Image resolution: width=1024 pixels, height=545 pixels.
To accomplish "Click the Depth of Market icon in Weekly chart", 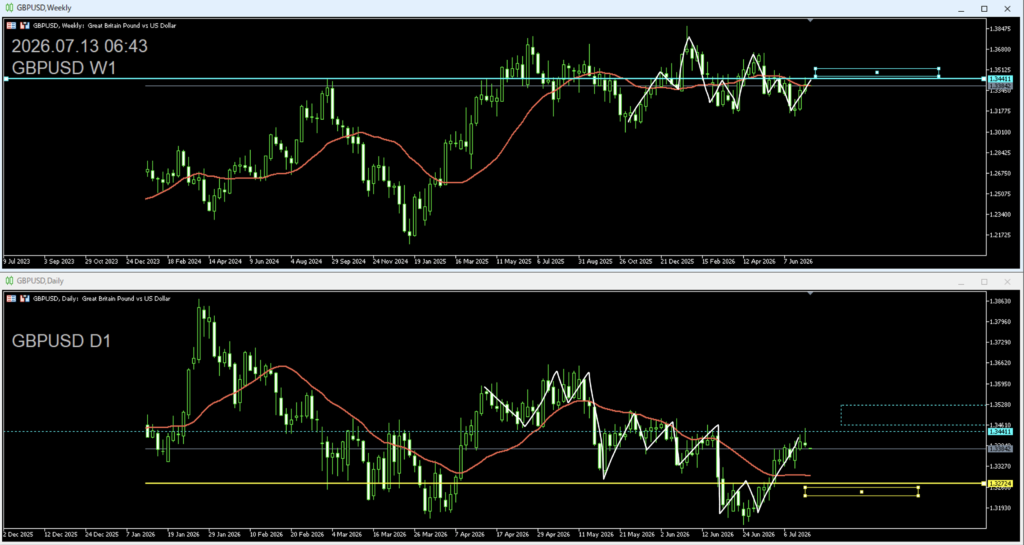I will coord(12,25).
